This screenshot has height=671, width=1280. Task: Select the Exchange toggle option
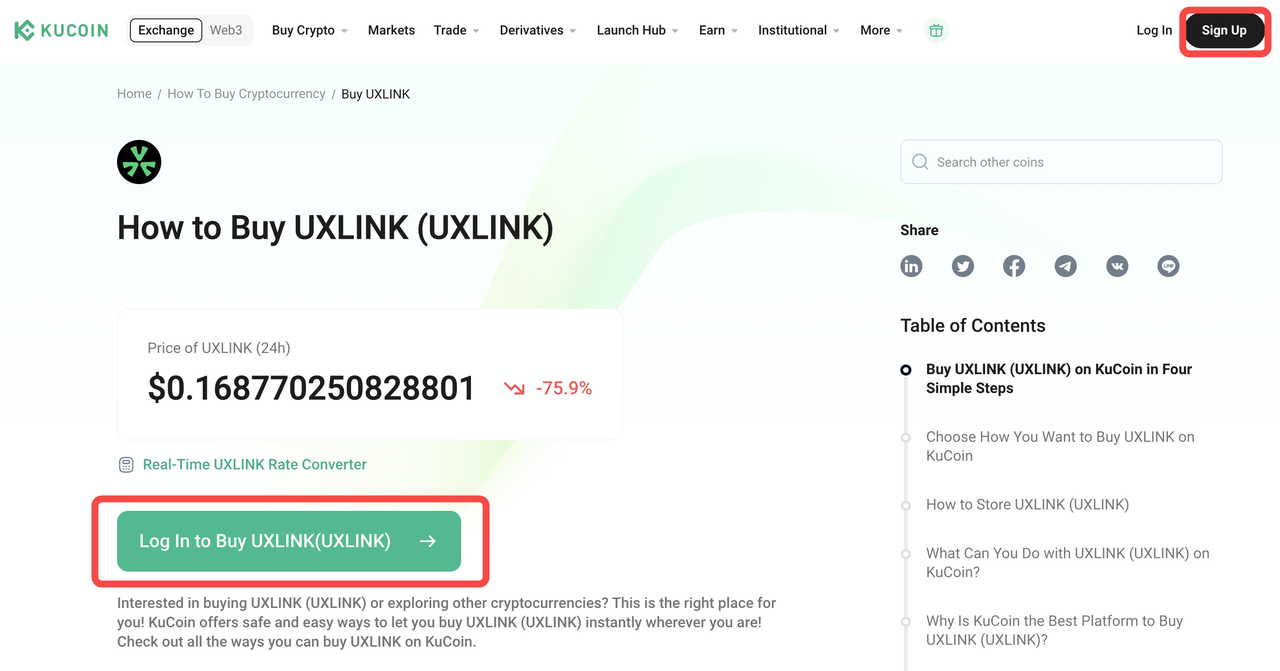[166, 30]
